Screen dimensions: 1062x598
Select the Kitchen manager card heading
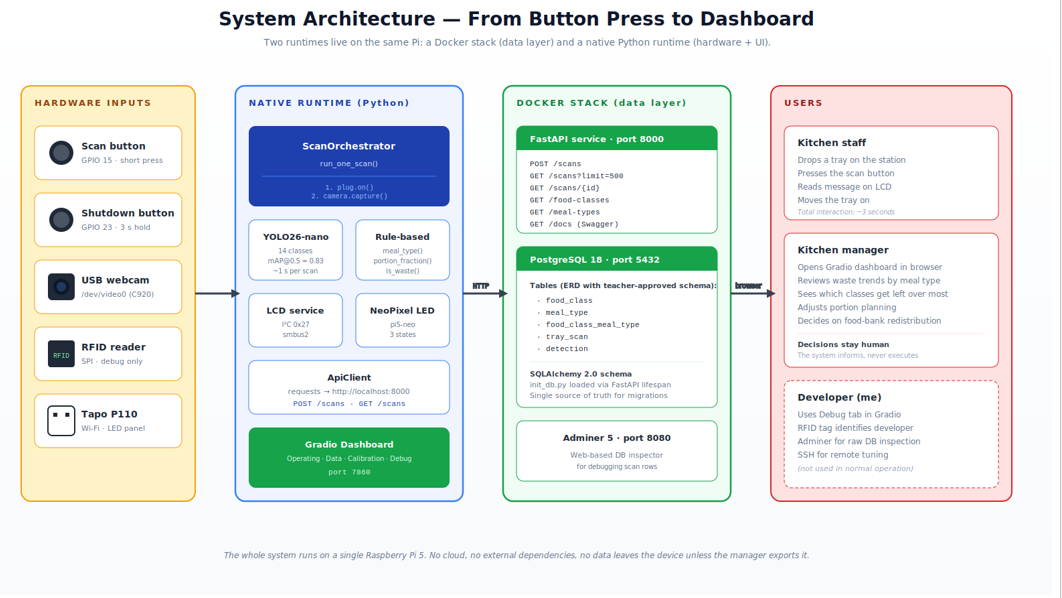point(843,250)
